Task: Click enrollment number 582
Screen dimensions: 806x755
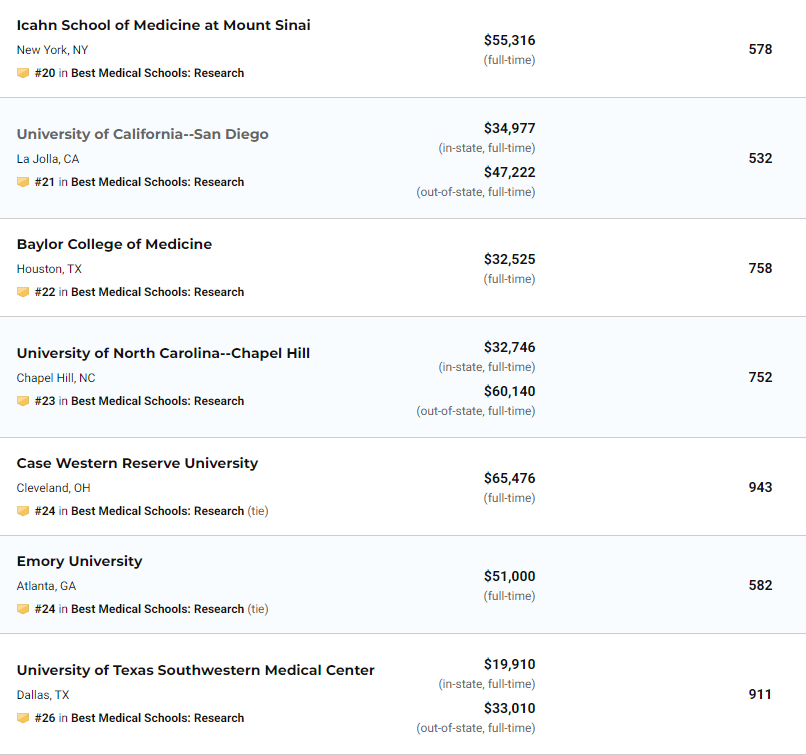Action: [760, 585]
